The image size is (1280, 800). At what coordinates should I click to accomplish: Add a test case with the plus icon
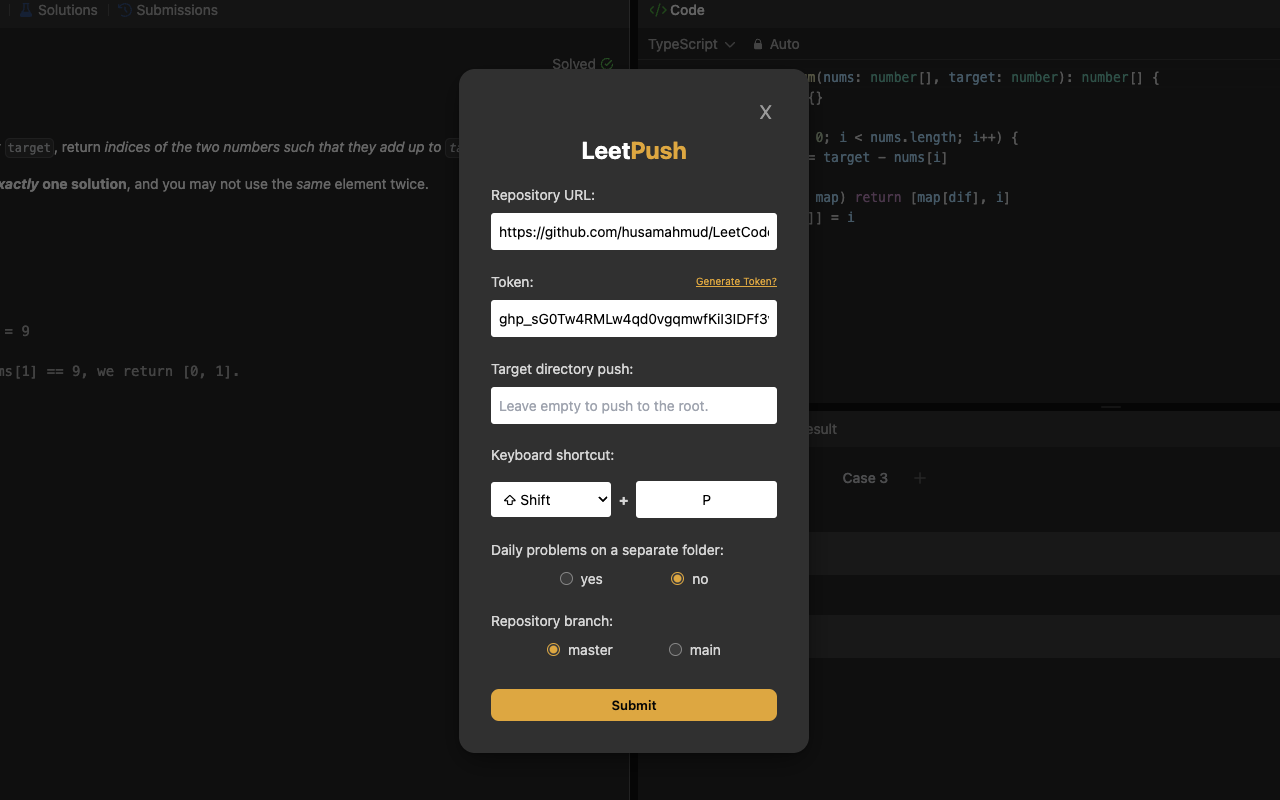919,477
